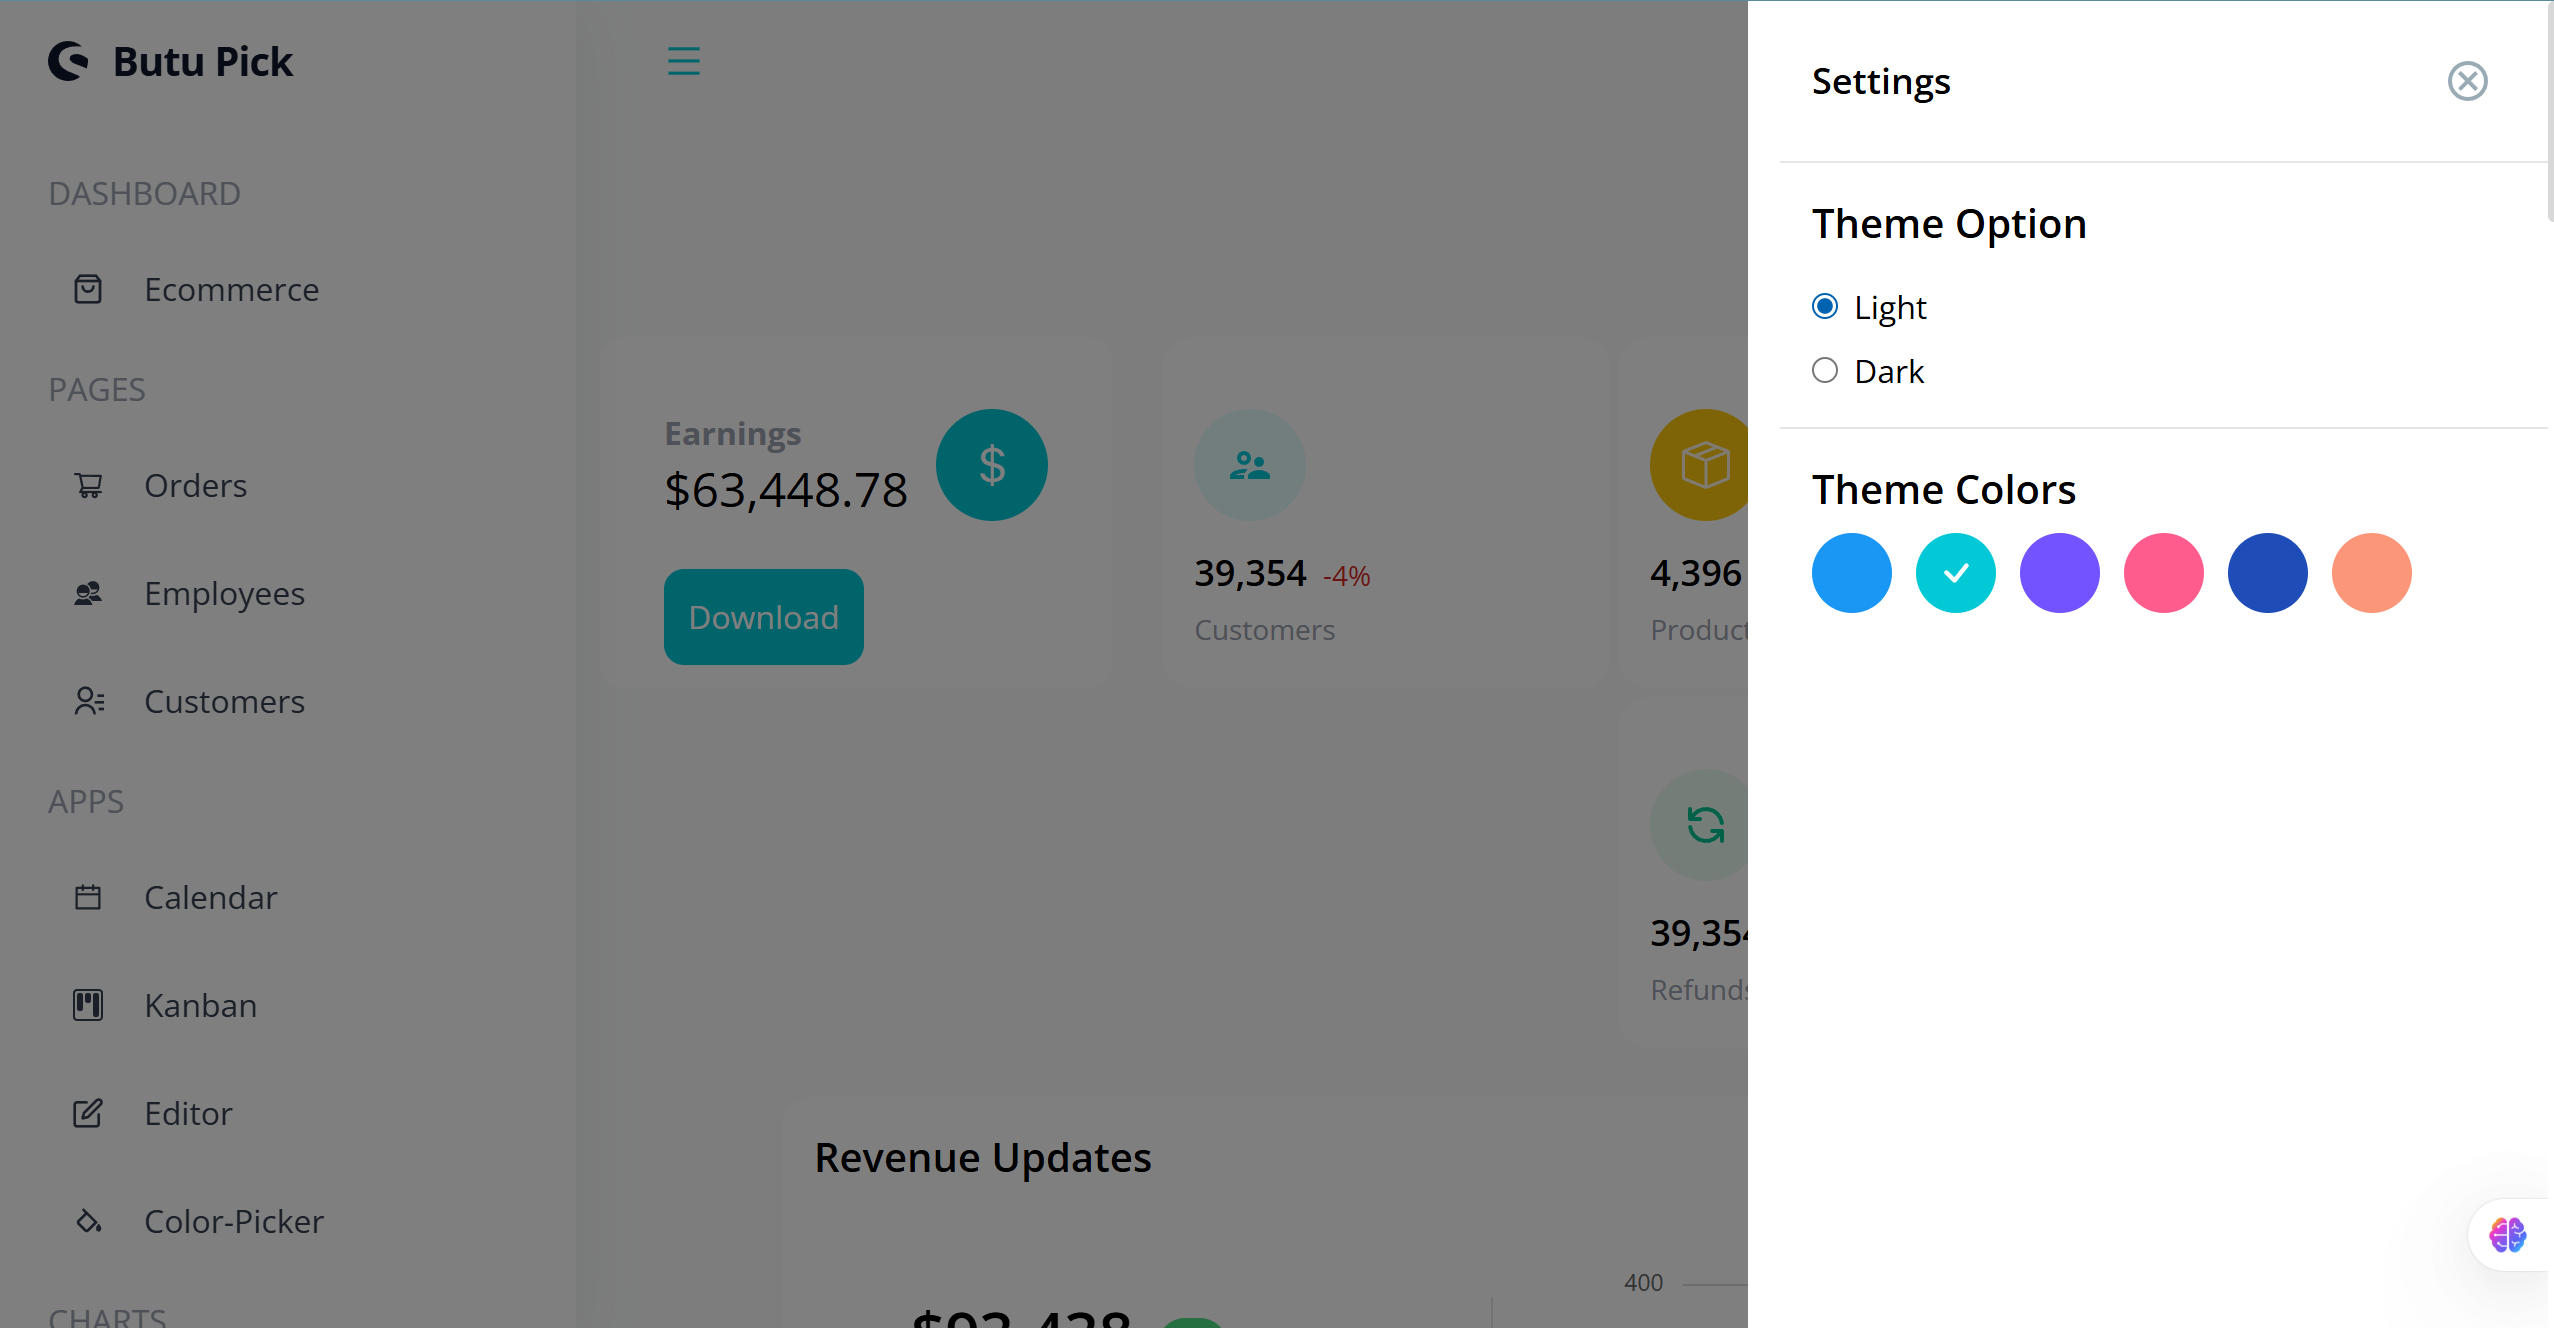This screenshot has width=2554, height=1328.
Task: Click the refunds refresh icon
Action: 1704,825
